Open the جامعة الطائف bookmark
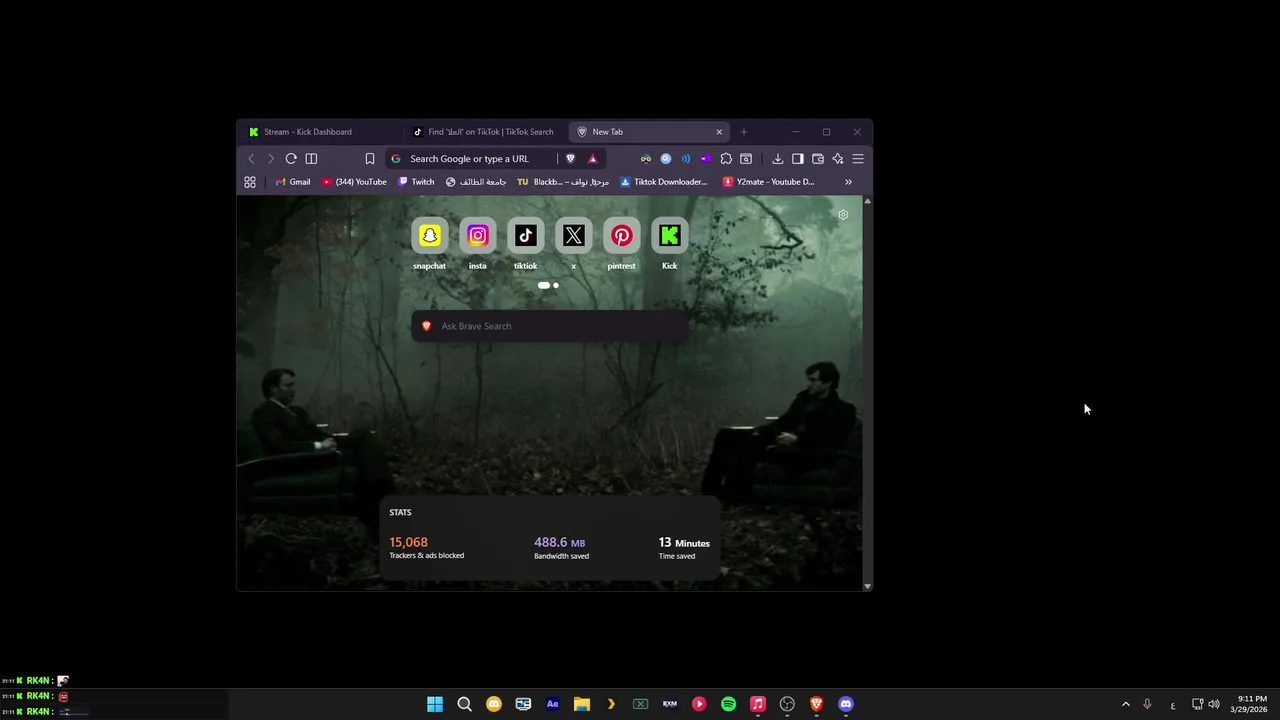This screenshot has width=1280, height=720. coord(476,182)
